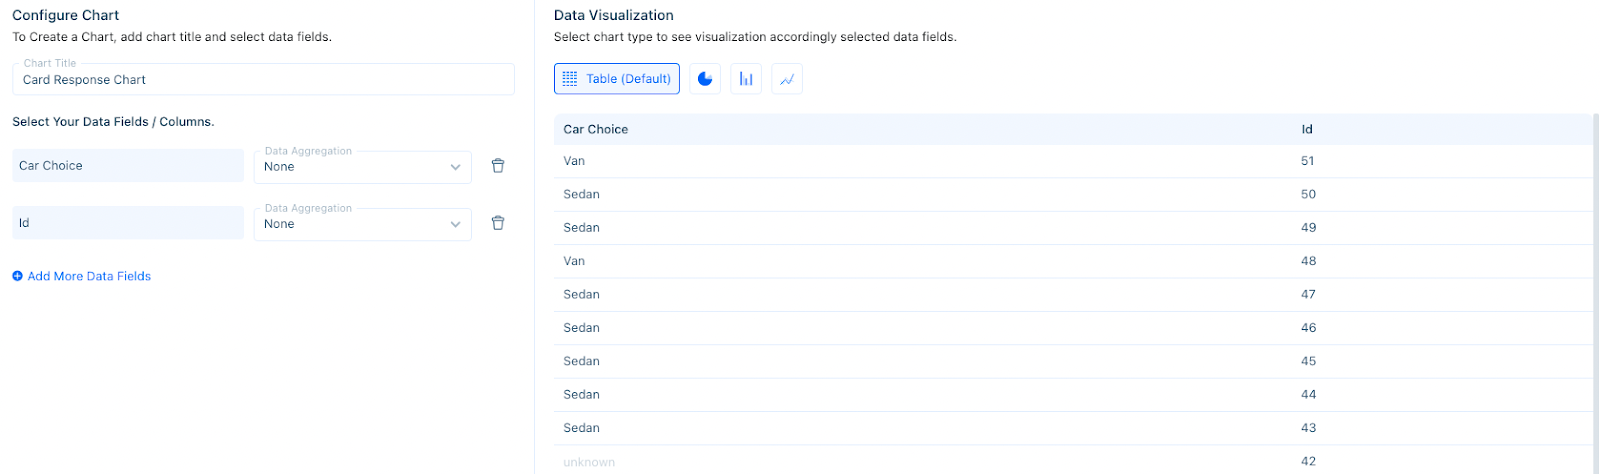Click the Id column header
This screenshot has height=474, width=1600.
[1307, 129]
